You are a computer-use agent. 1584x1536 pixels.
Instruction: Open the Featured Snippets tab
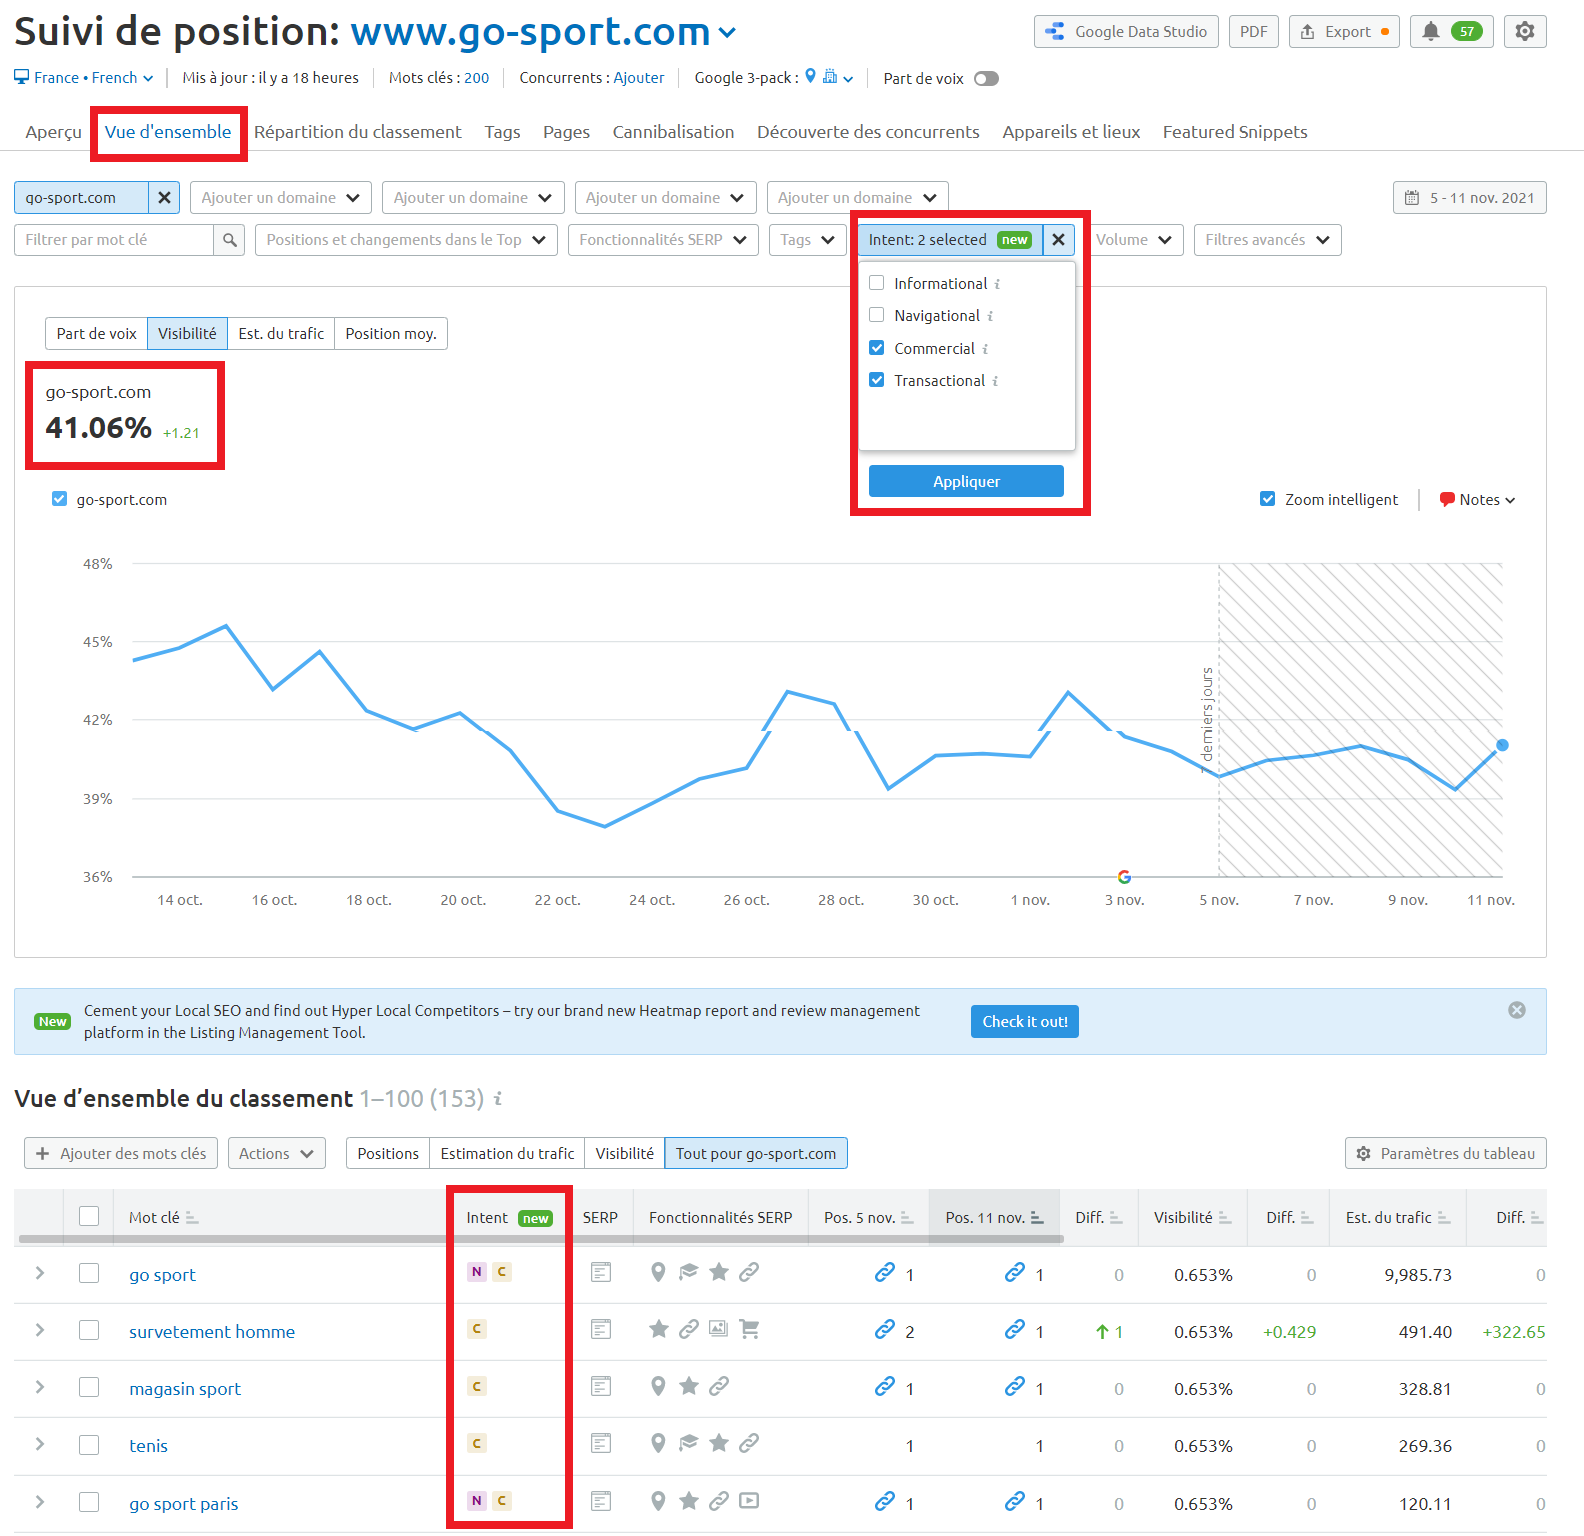click(1235, 132)
